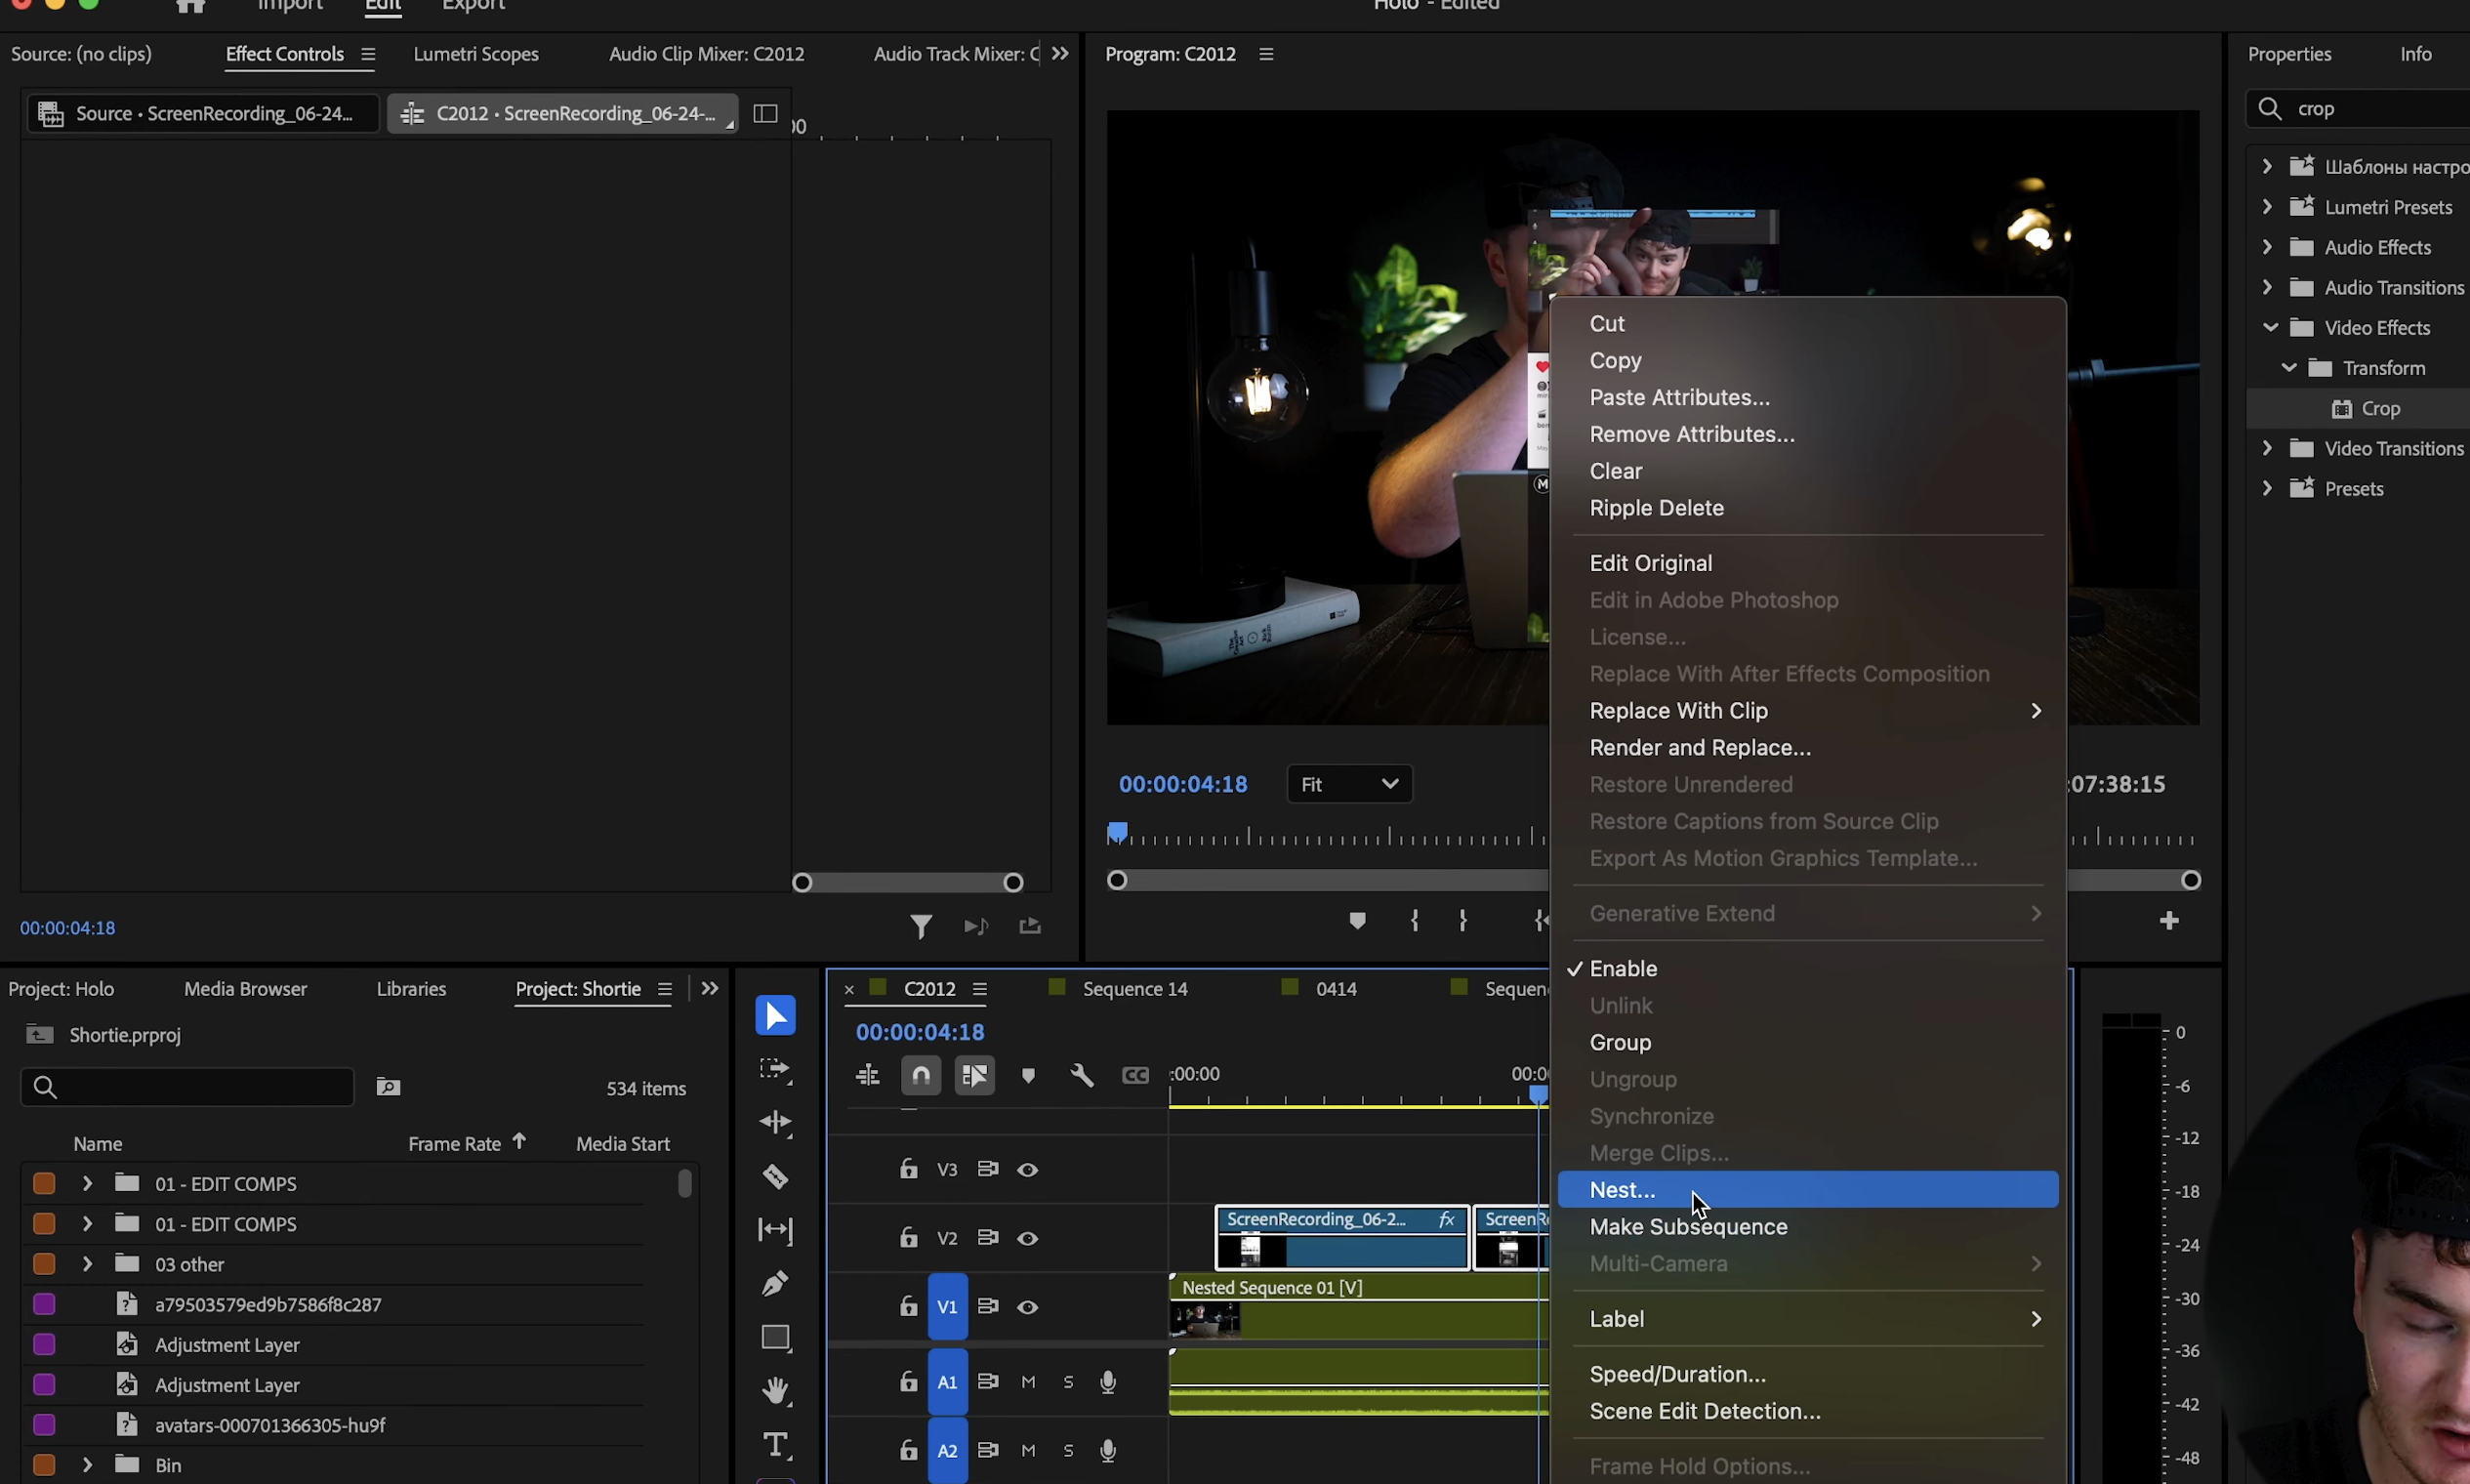The width and height of the screenshot is (2470, 1484).
Task: Toggle V1 track output eye
Action: click(1028, 1307)
